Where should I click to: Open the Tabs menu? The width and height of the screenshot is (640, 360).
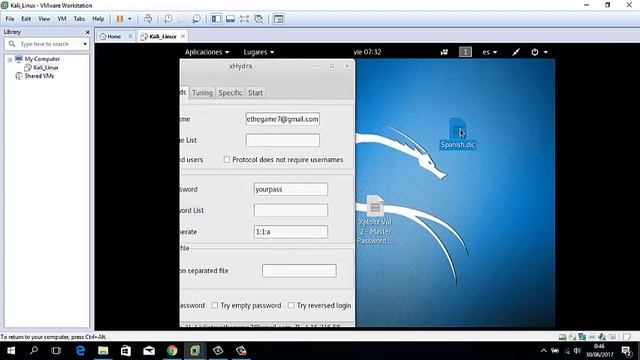79,19
